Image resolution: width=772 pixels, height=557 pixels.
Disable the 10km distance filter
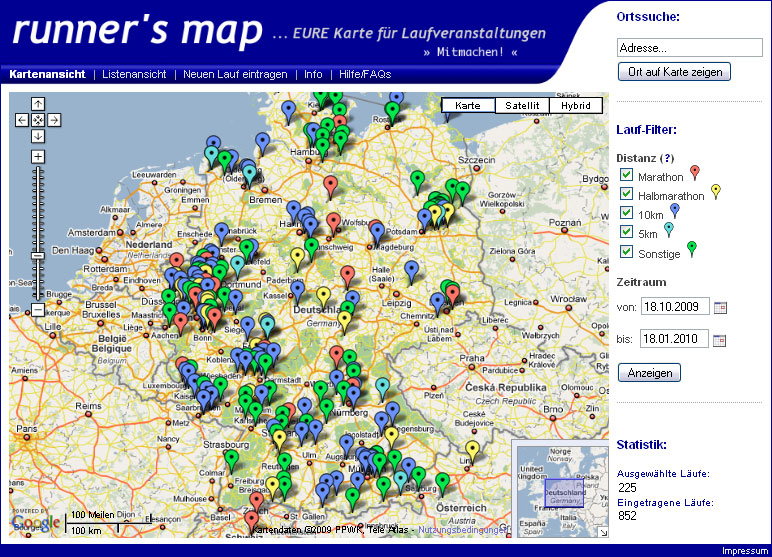pyautogui.click(x=627, y=213)
